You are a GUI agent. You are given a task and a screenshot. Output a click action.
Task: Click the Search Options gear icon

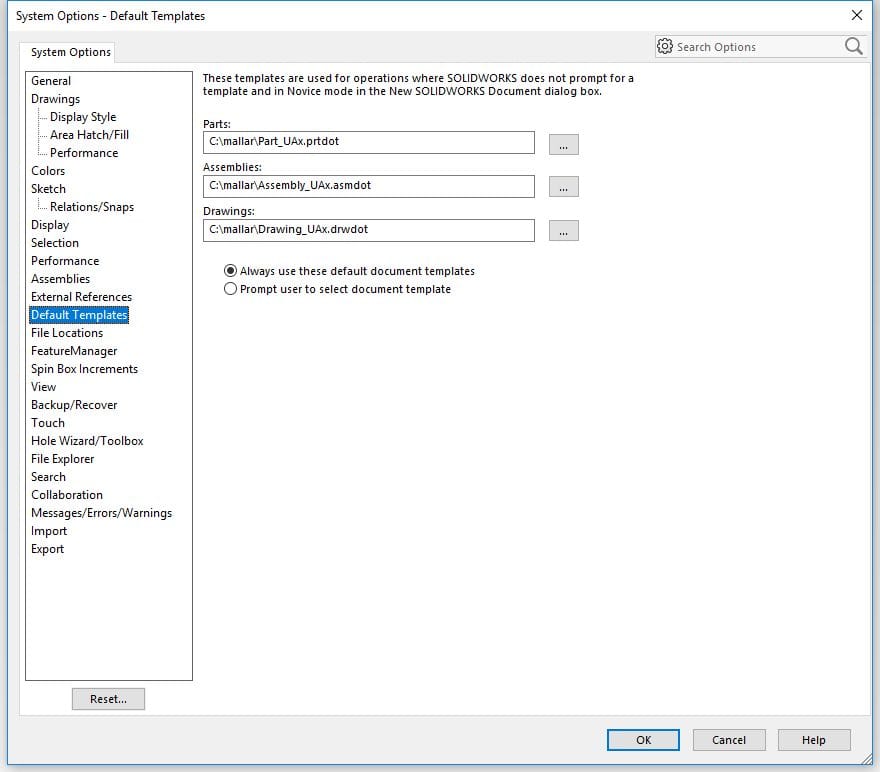pos(665,46)
